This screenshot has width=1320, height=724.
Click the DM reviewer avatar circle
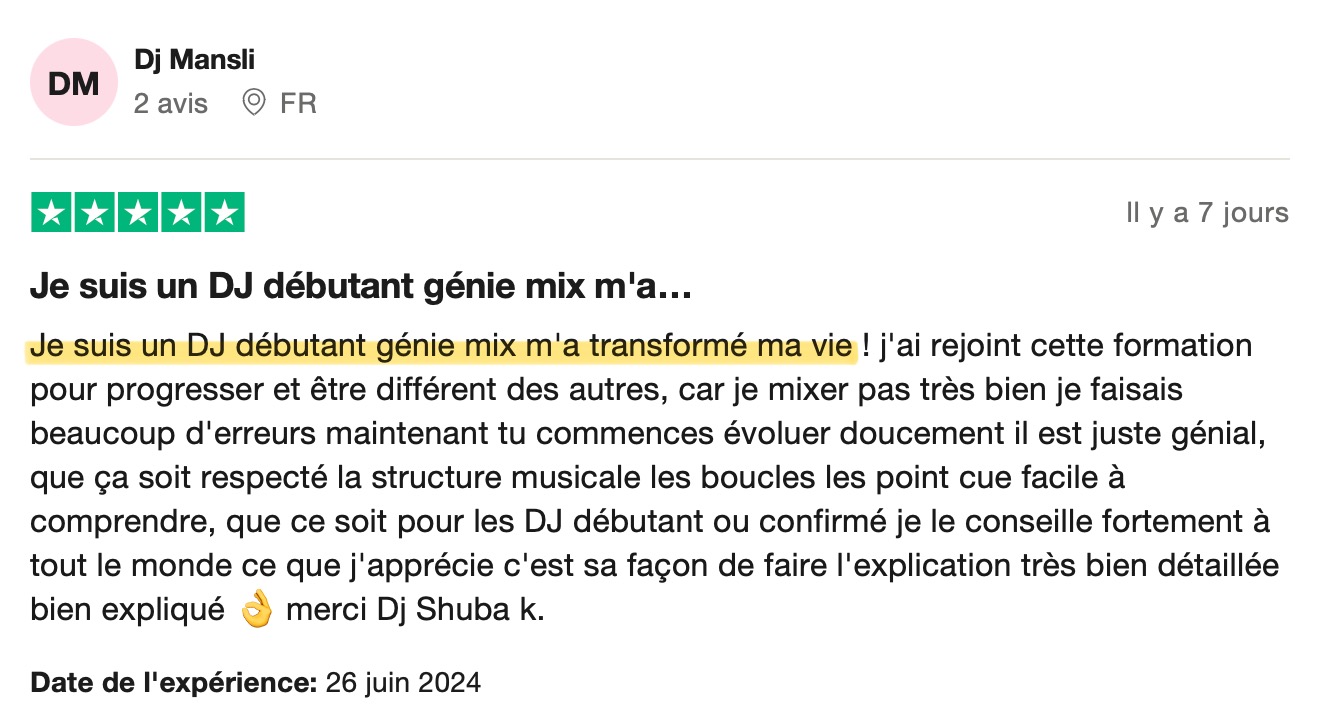coord(74,83)
